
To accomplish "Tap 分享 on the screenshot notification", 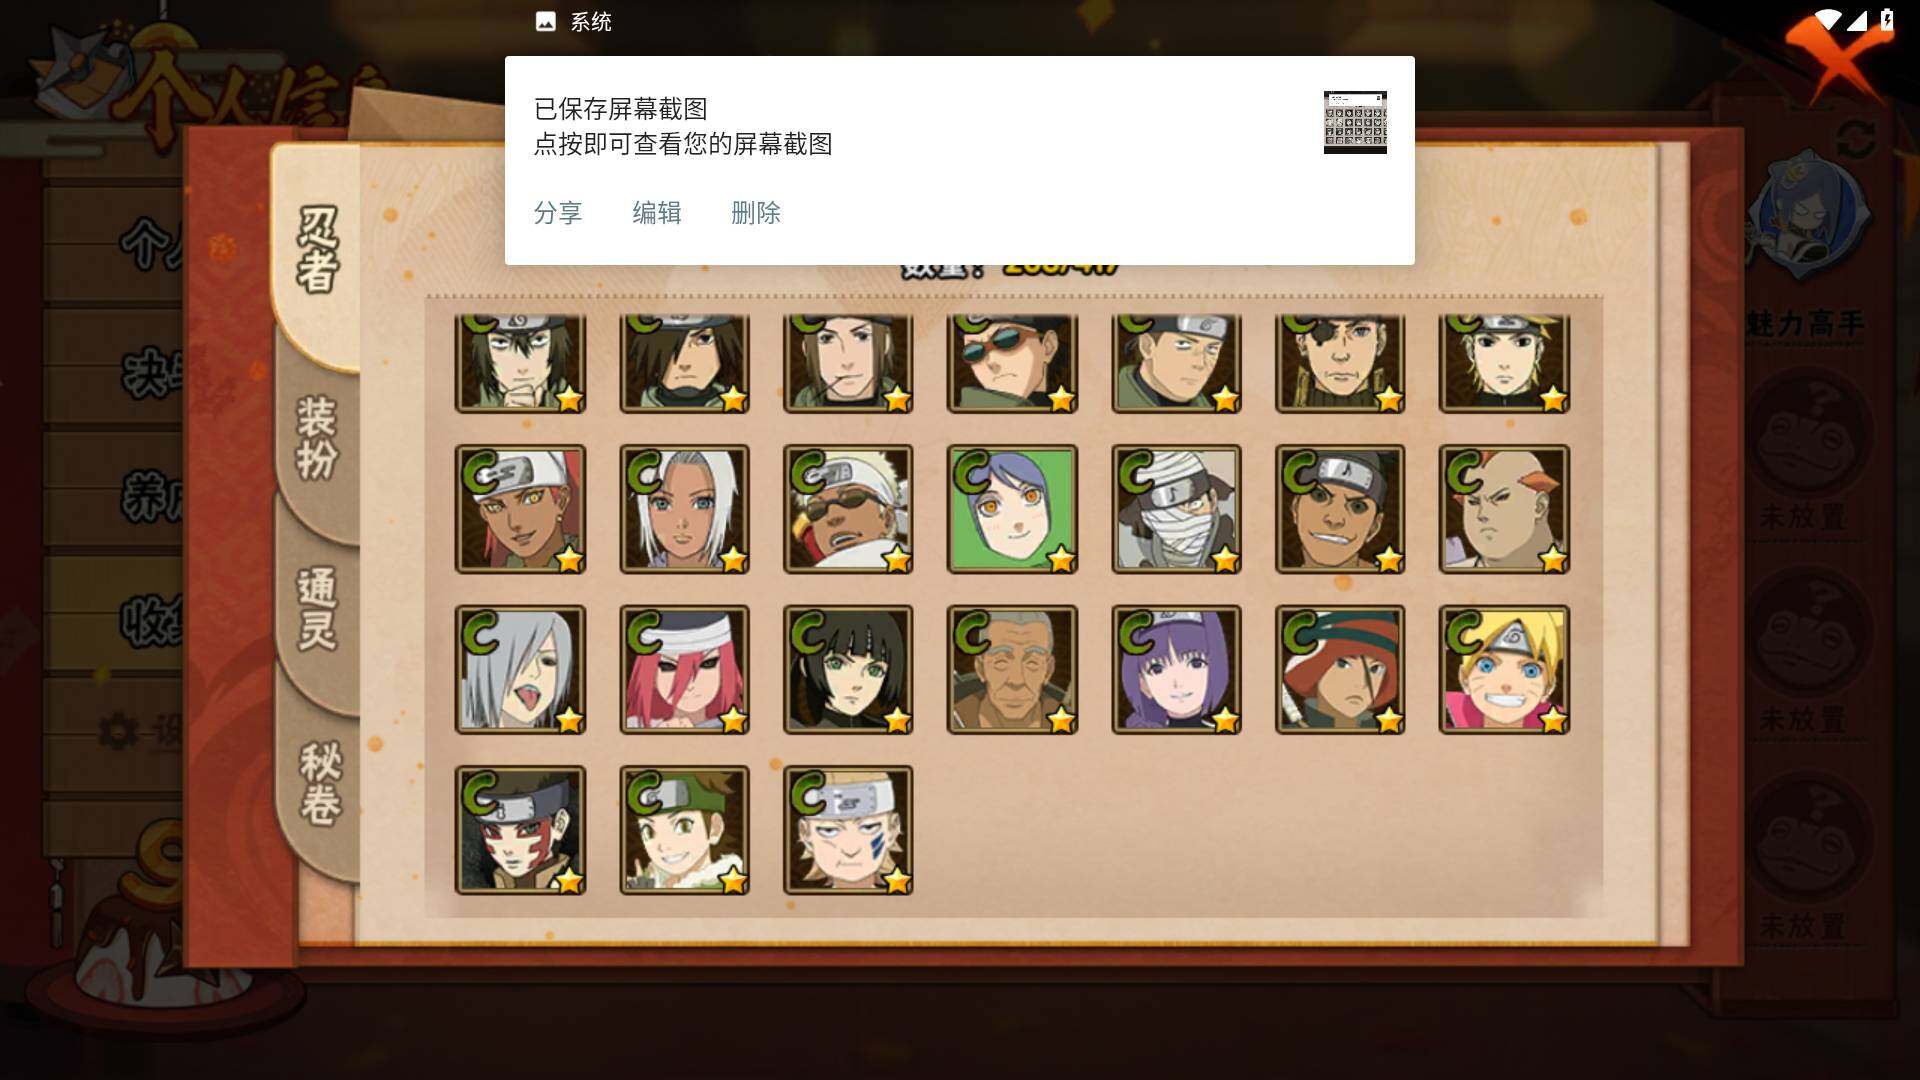I will [558, 213].
